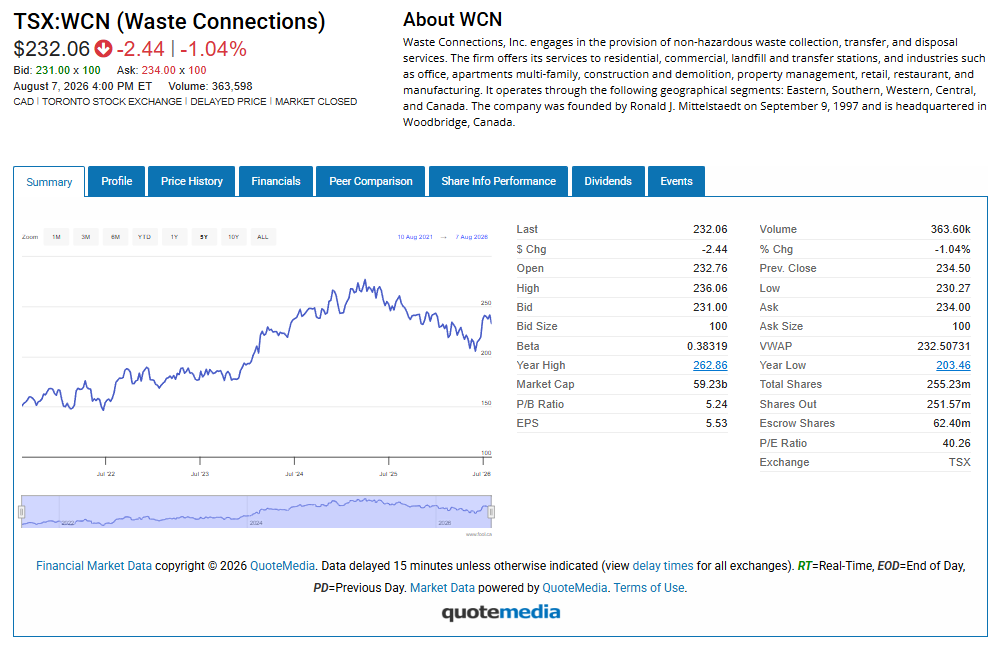Select the 5Y chart zoom
This screenshot has width=1002, height=650.
tap(204, 237)
